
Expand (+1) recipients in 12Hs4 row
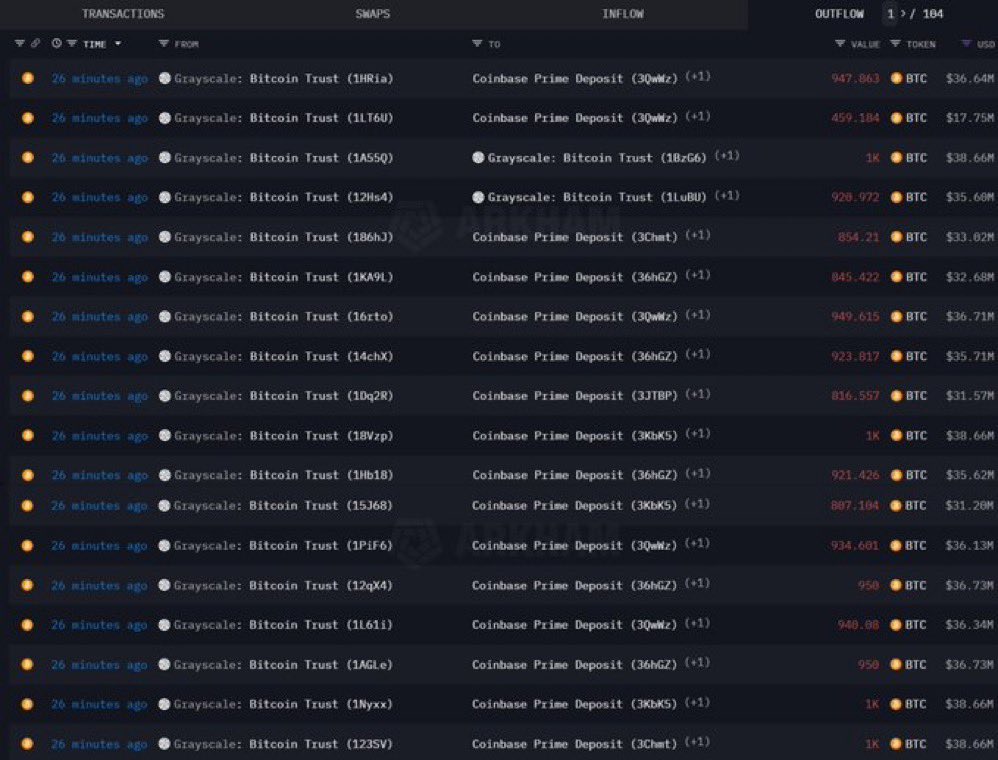click(x=727, y=195)
